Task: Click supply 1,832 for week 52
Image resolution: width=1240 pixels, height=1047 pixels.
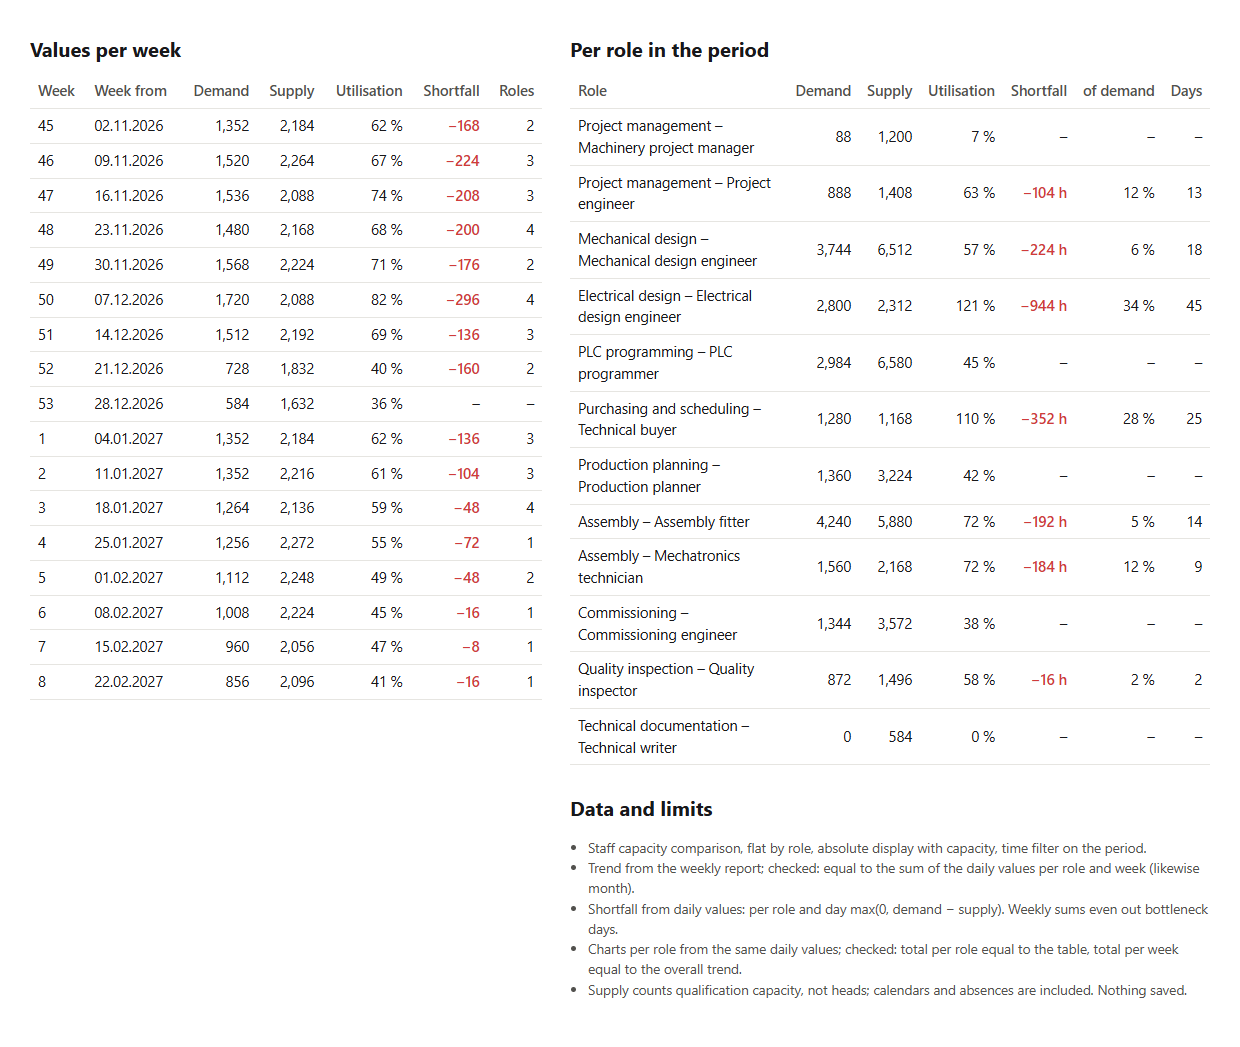Action: [297, 369]
